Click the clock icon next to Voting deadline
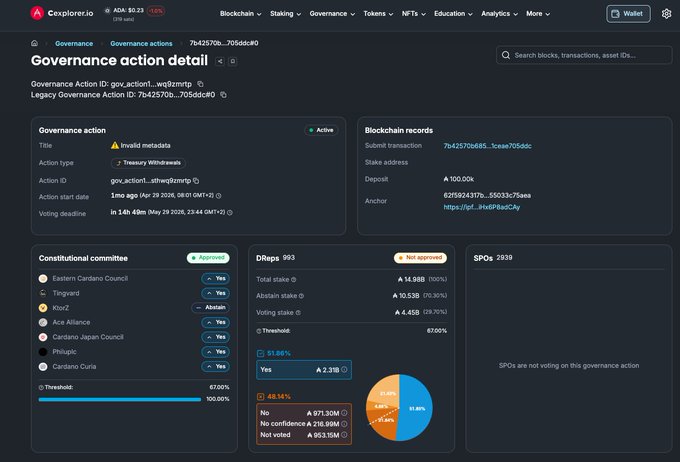 pyautogui.click(x=230, y=213)
